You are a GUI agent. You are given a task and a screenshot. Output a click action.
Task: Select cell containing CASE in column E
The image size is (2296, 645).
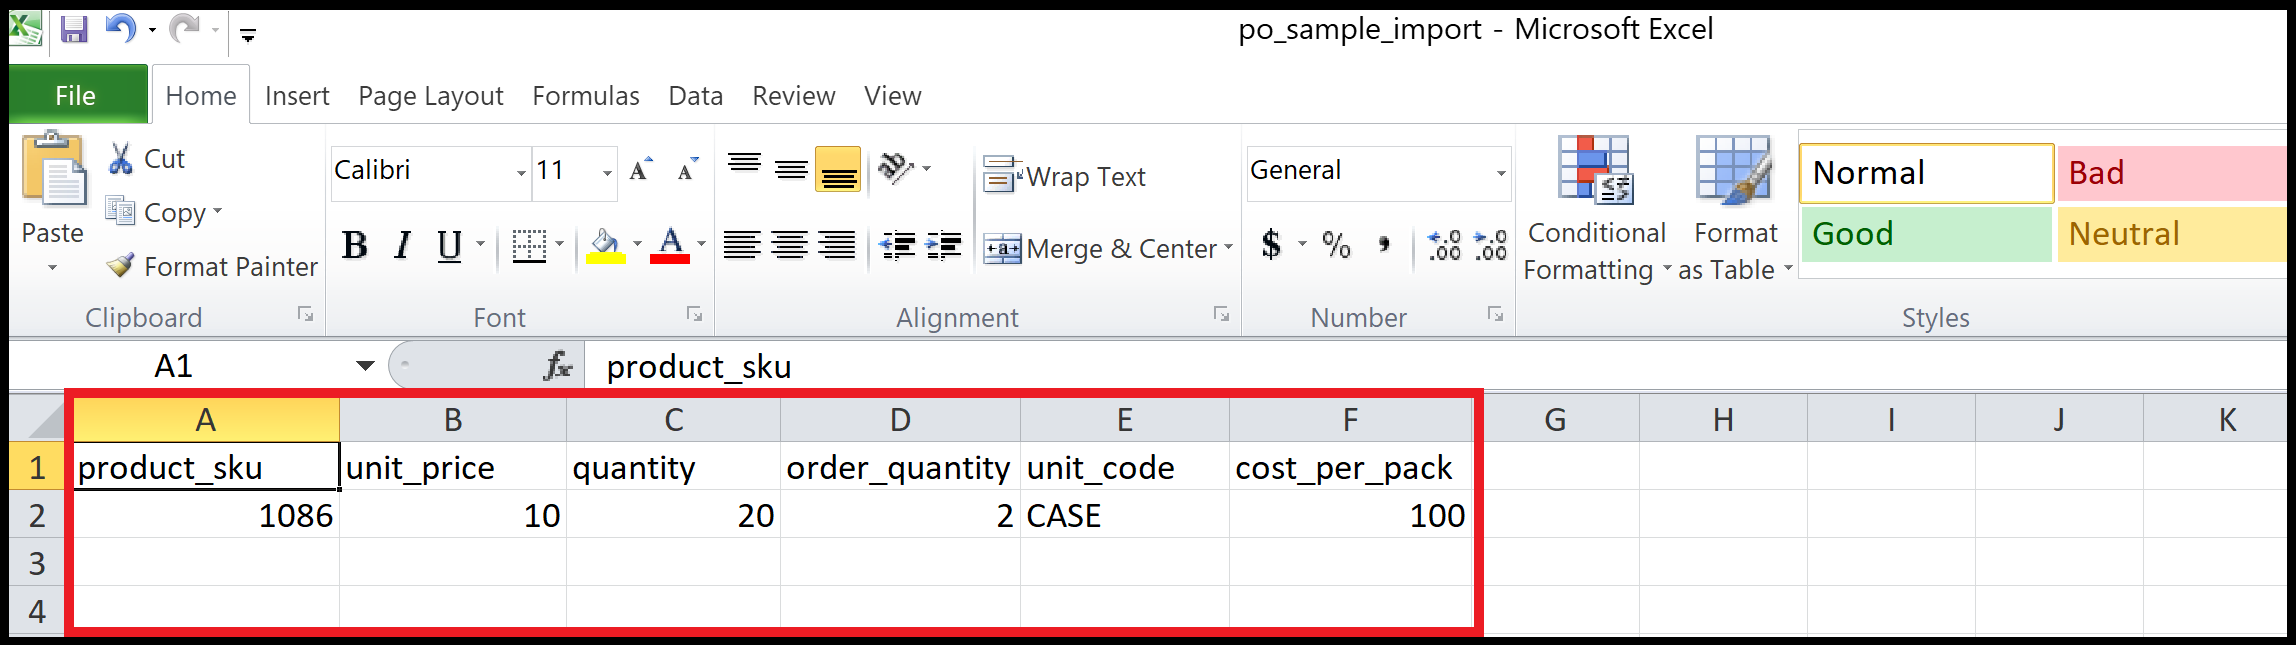1123,515
